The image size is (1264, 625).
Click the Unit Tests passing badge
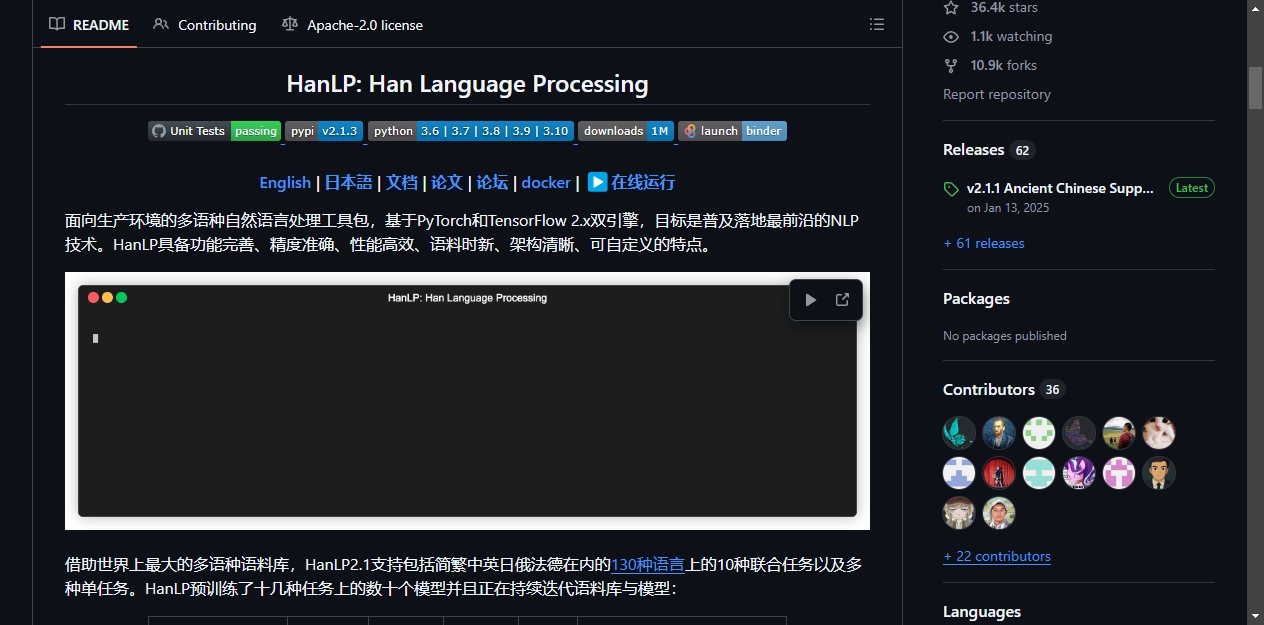[214, 131]
